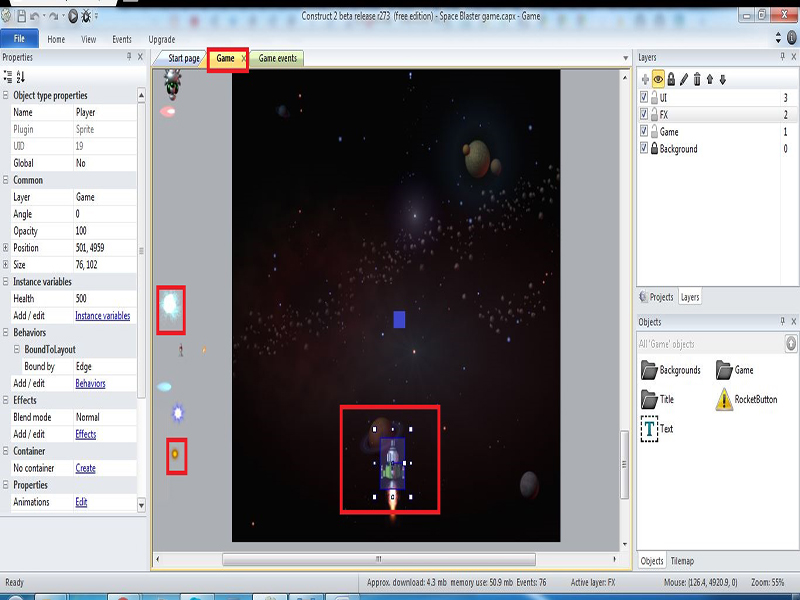
Task: Undo the last action
Action: point(34,16)
